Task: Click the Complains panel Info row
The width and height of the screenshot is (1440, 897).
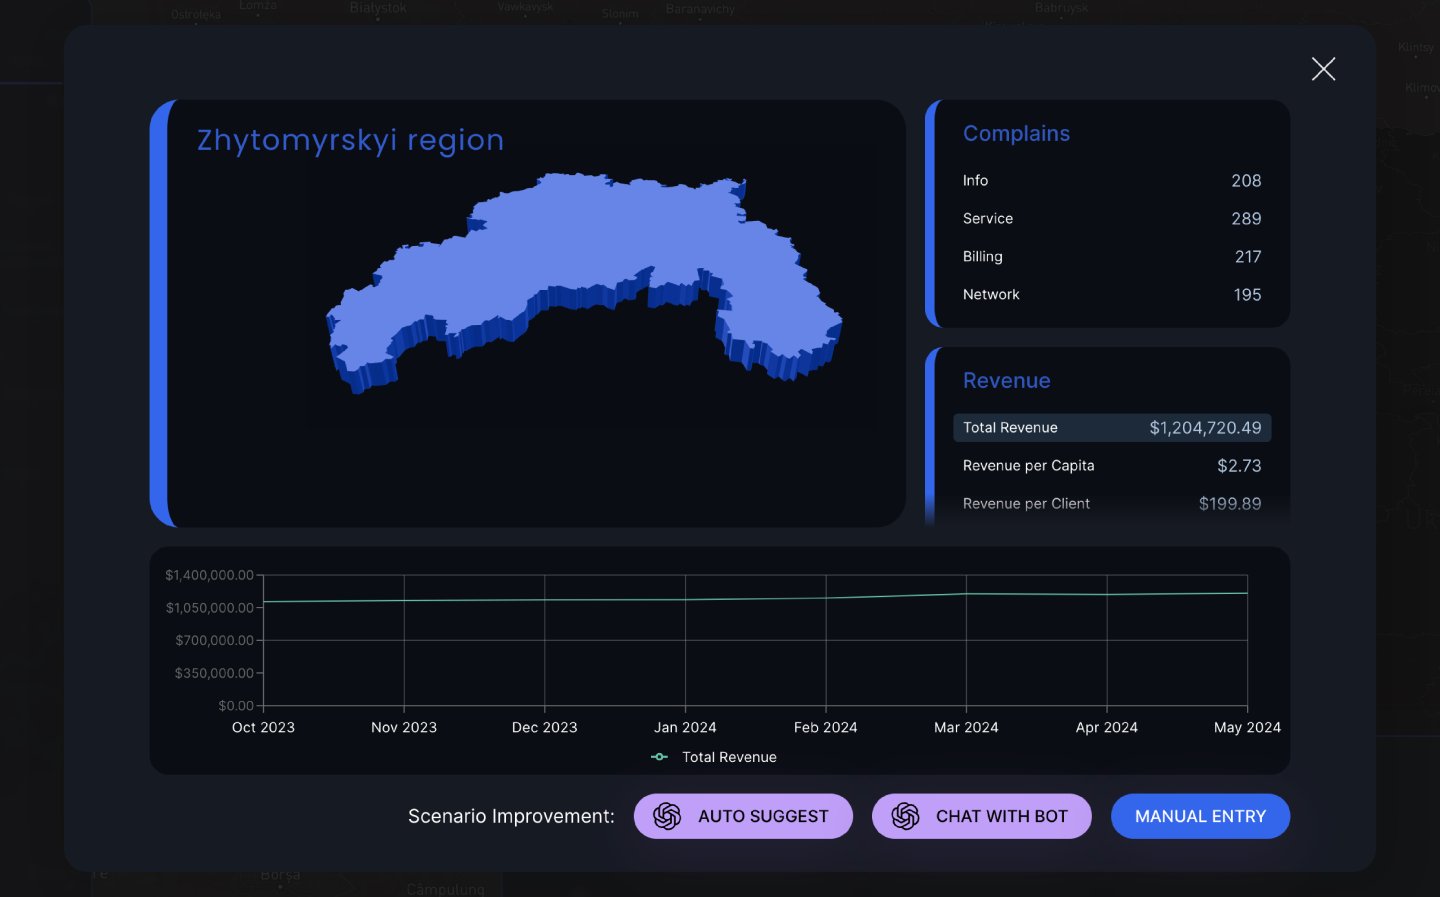Action: click(1111, 180)
